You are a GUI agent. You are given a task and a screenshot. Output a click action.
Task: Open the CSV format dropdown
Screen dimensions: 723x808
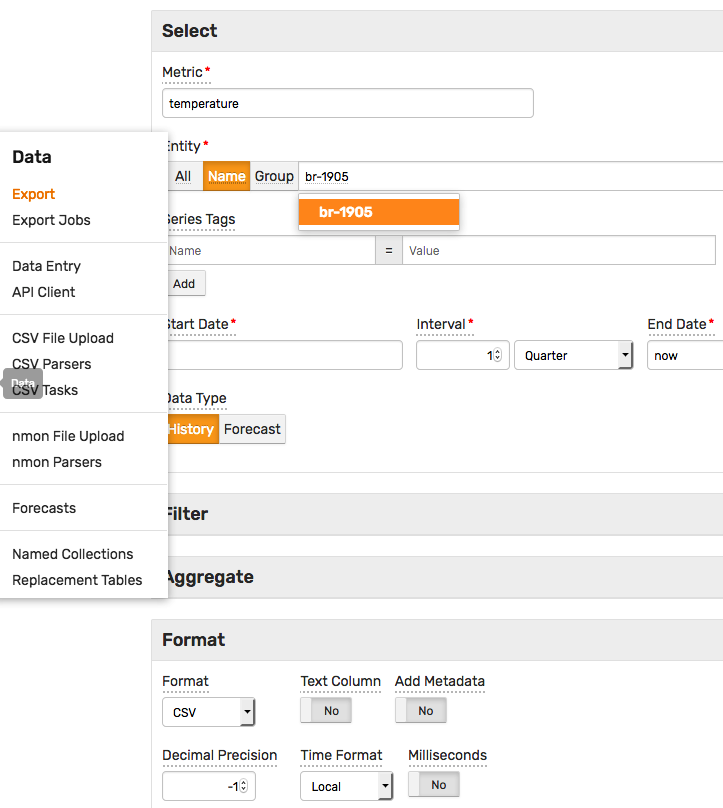point(209,712)
